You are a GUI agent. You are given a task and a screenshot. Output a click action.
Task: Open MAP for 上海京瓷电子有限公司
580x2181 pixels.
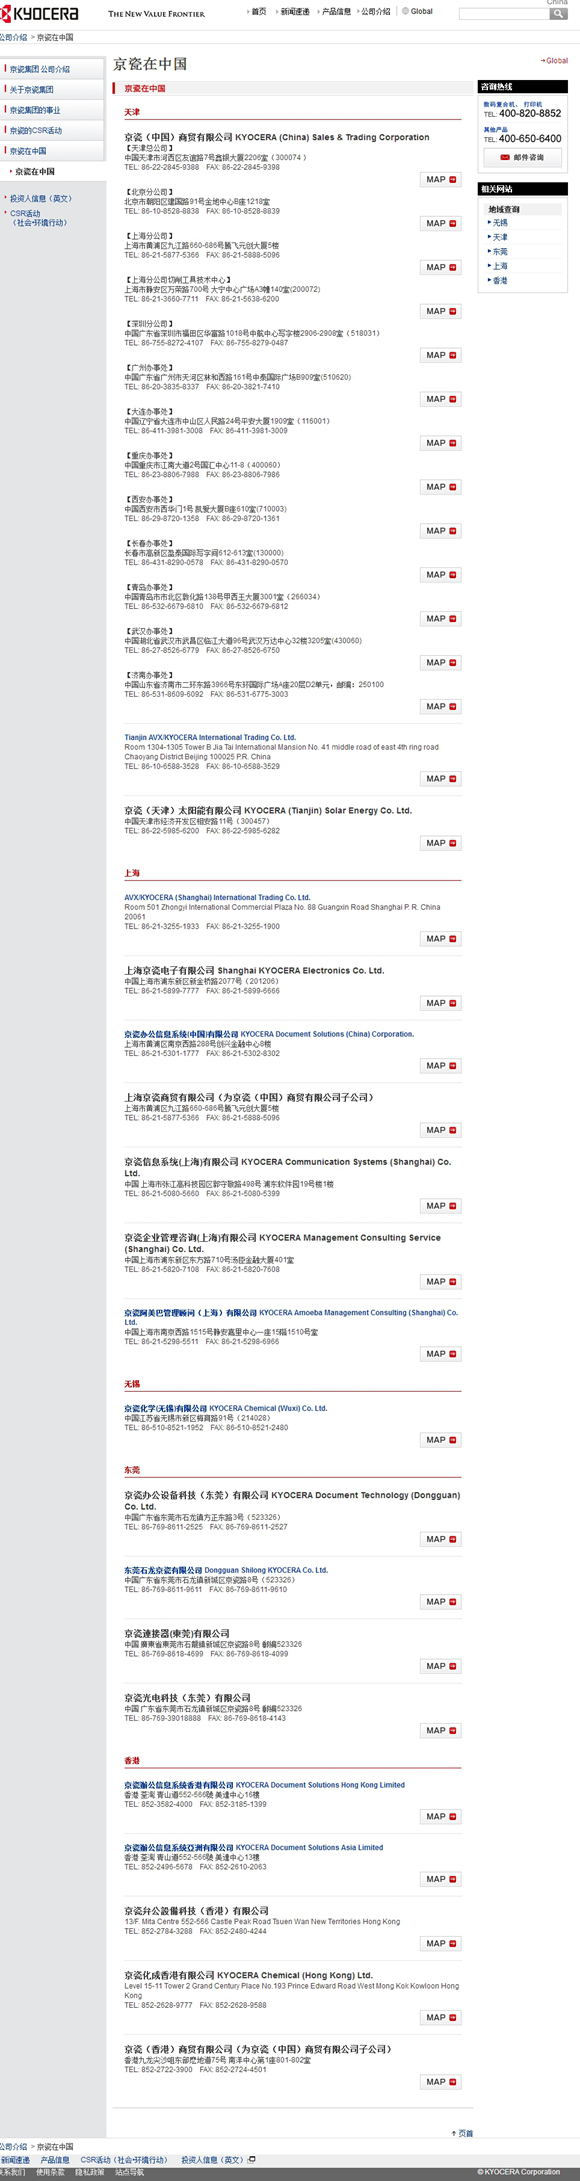click(x=440, y=1003)
